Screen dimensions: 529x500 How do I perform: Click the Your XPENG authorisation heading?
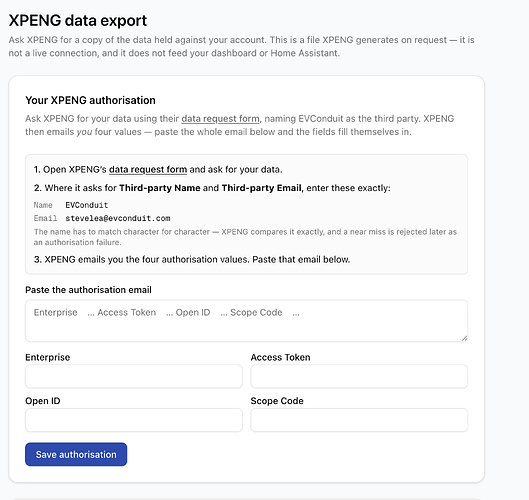[x=90, y=100]
